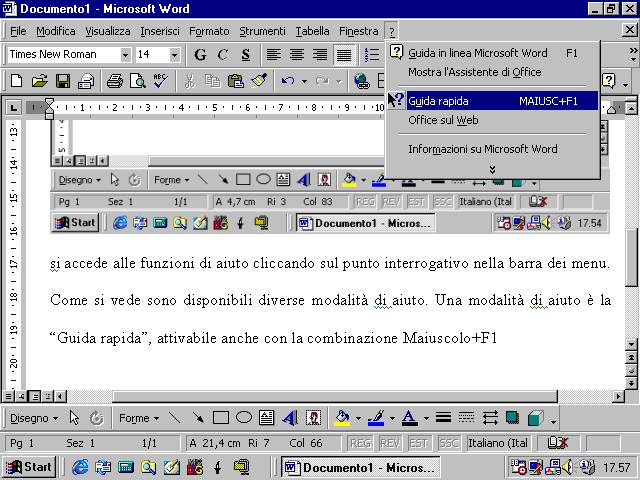Choose Guida rapida from the Help menu
640x480 pixels.
coord(492,101)
